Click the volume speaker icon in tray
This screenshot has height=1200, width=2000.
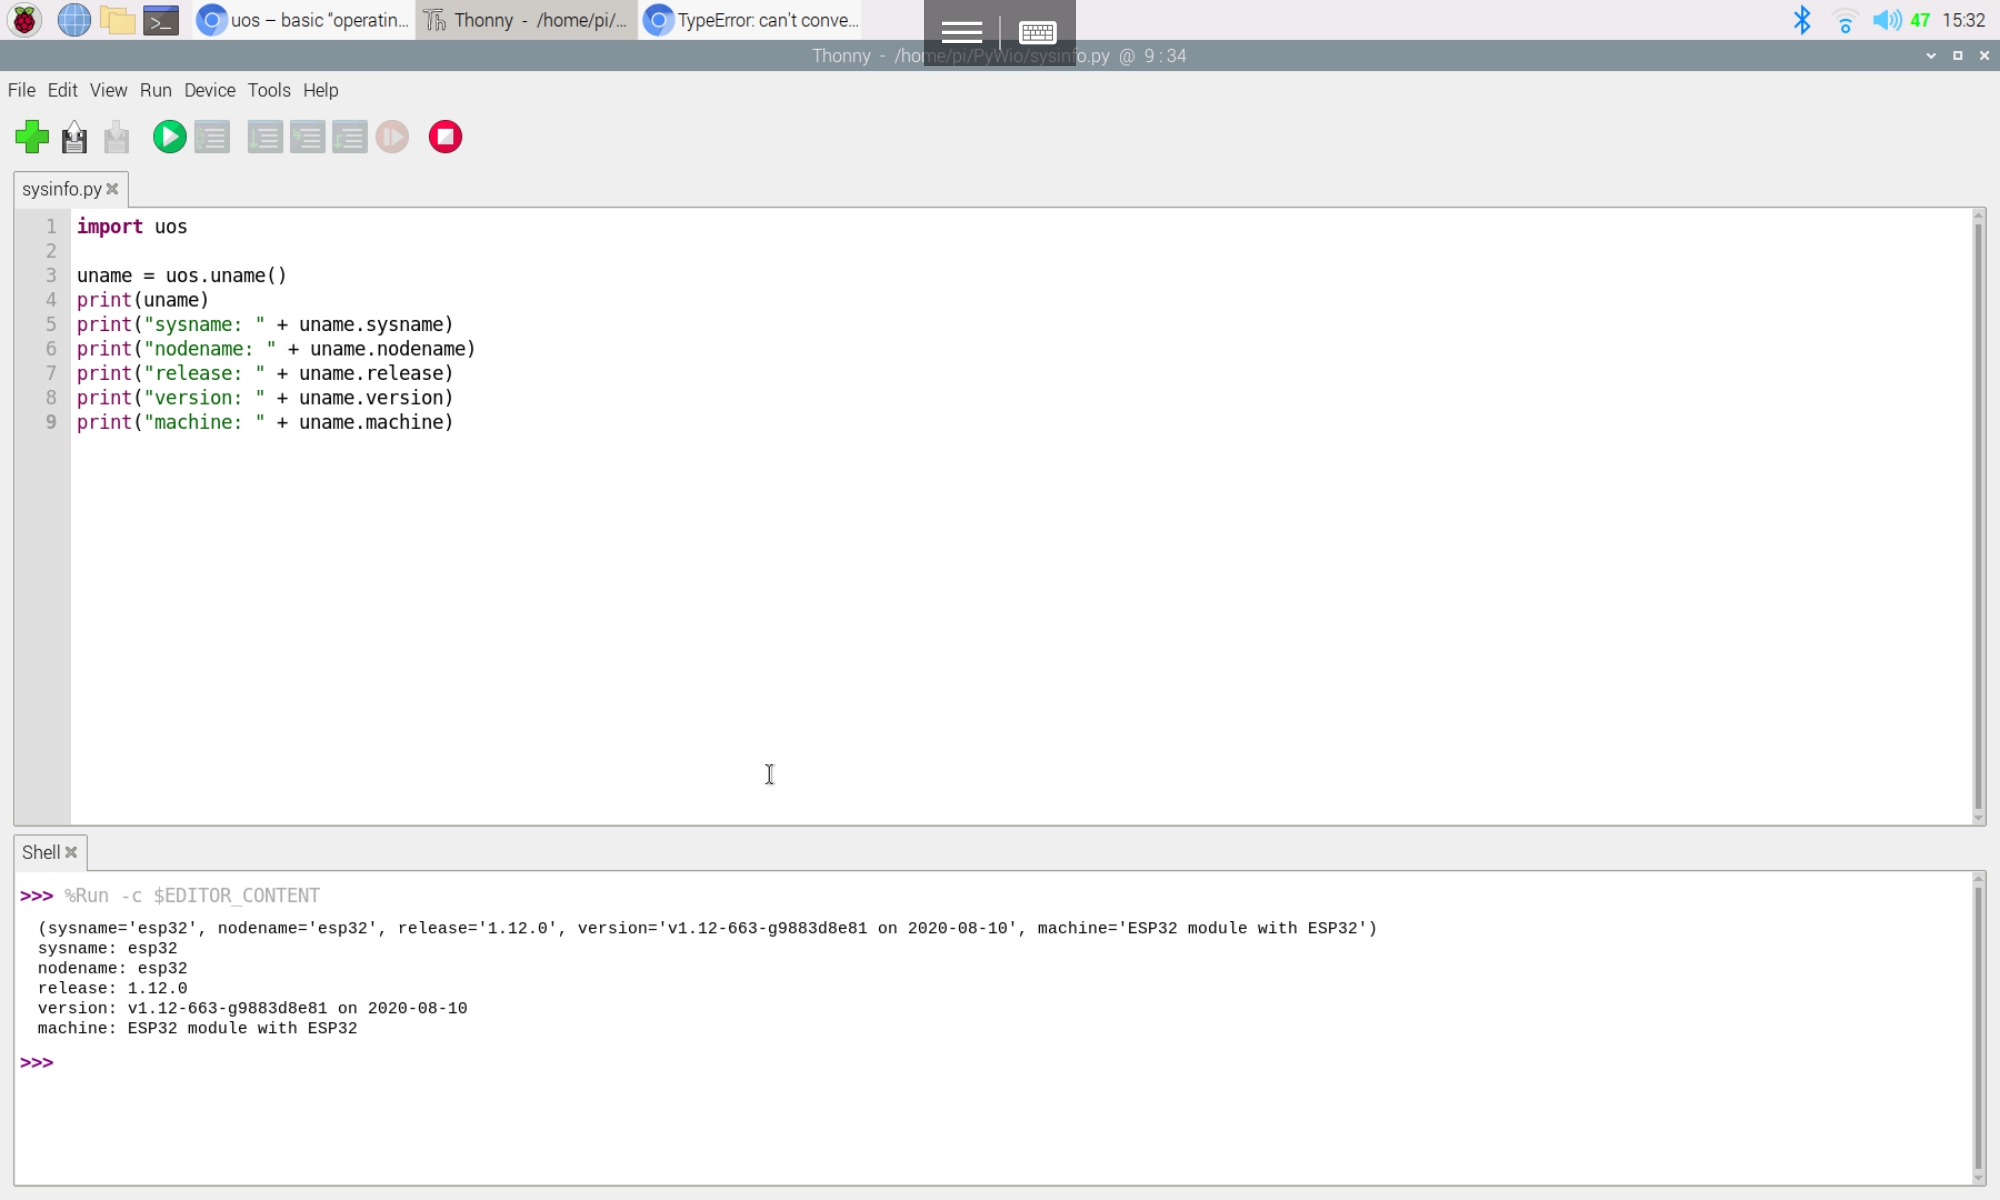(1885, 20)
